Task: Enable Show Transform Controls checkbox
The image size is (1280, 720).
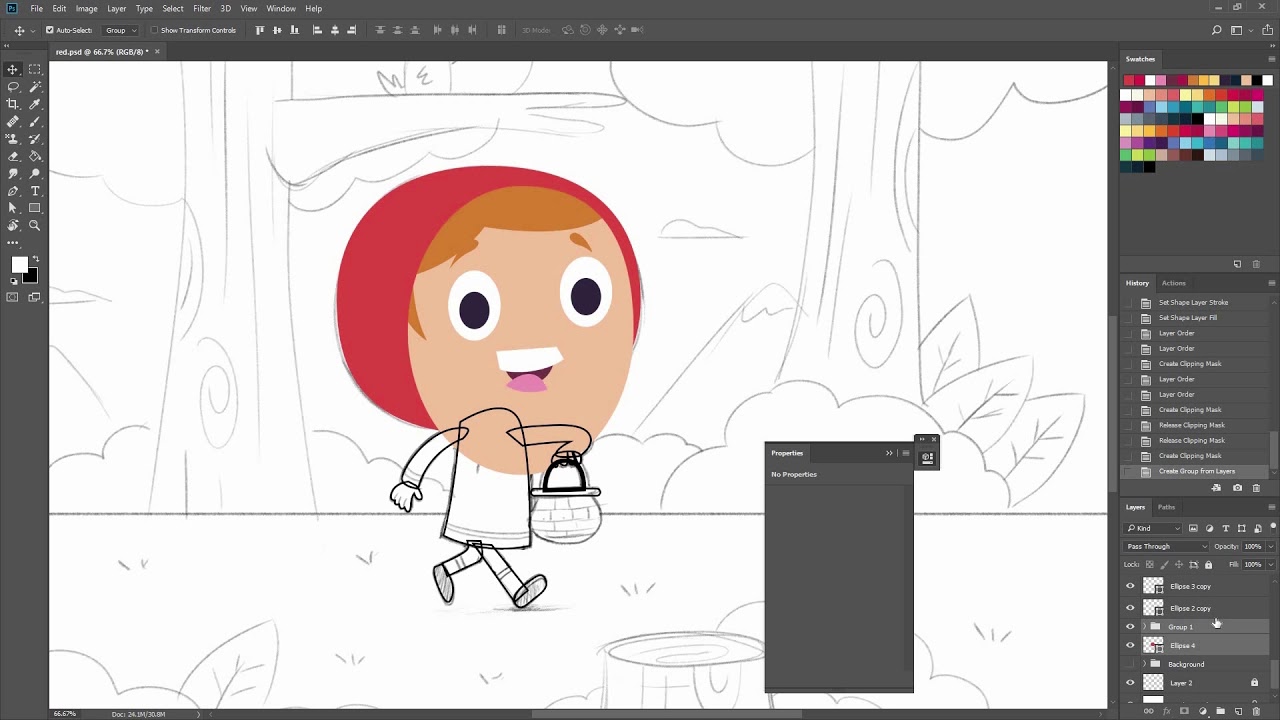Action: (x=154, y=30)
